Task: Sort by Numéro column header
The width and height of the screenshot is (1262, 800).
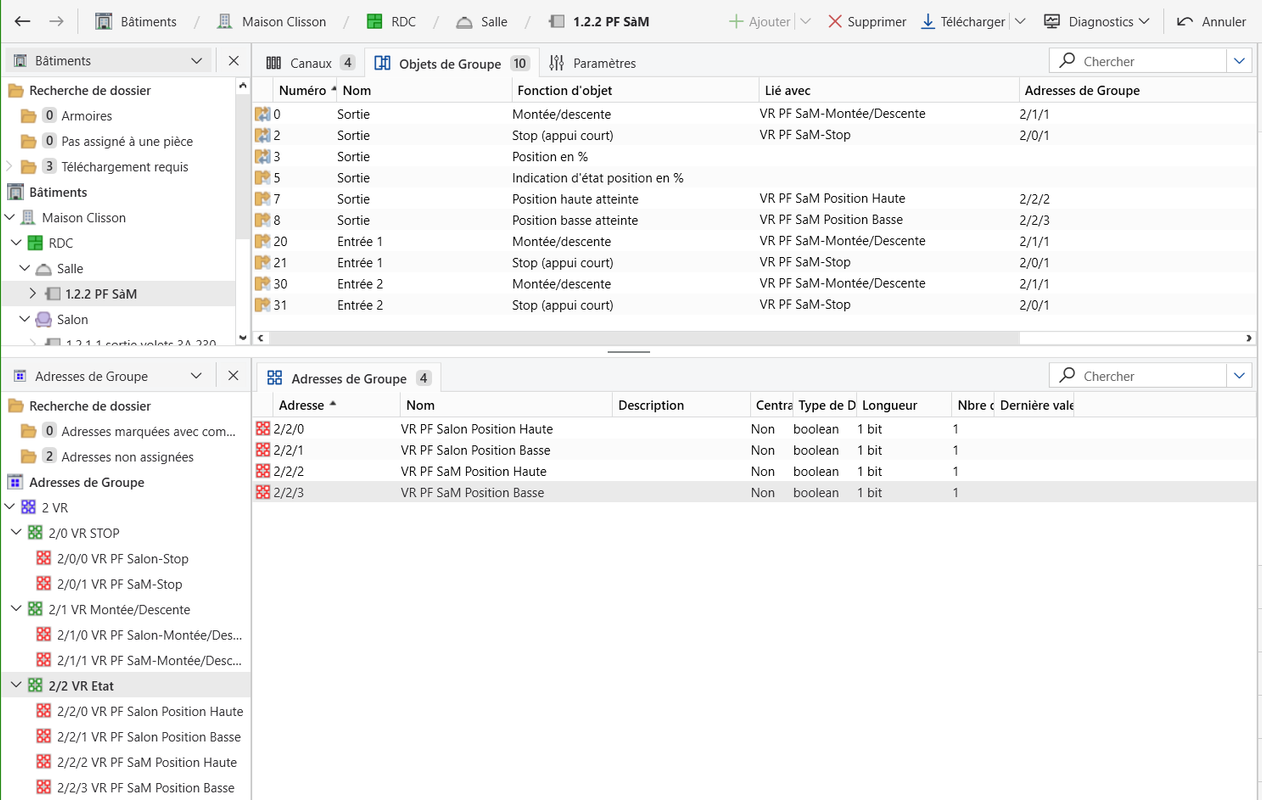Action: point(304,90)
